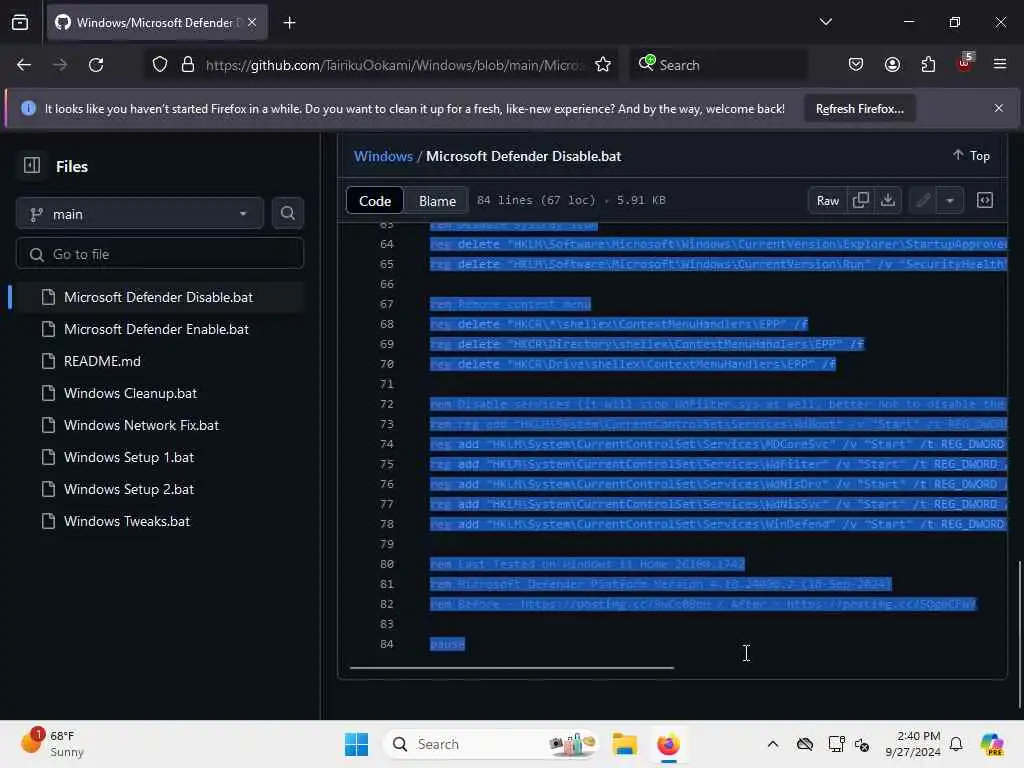Click the horizontal code scrollbar
Screen dimensions: 1024x768
511,667
